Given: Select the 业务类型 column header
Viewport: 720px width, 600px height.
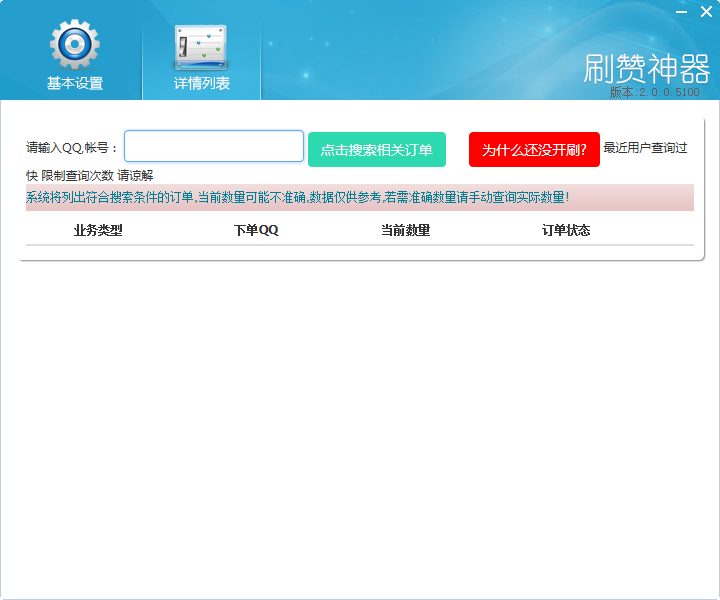Looking at the screenshot, I should point(98,230).
